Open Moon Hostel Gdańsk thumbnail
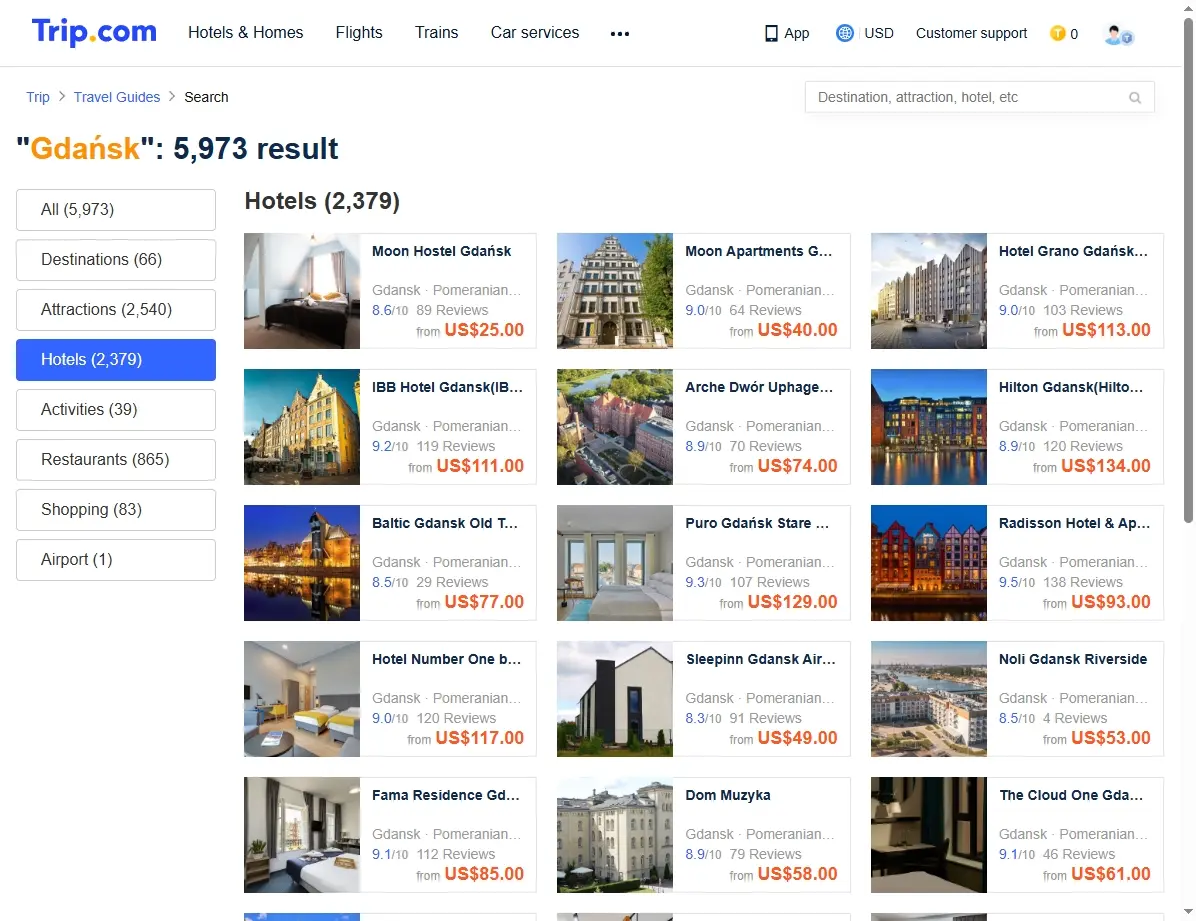 tap(302, 291)
